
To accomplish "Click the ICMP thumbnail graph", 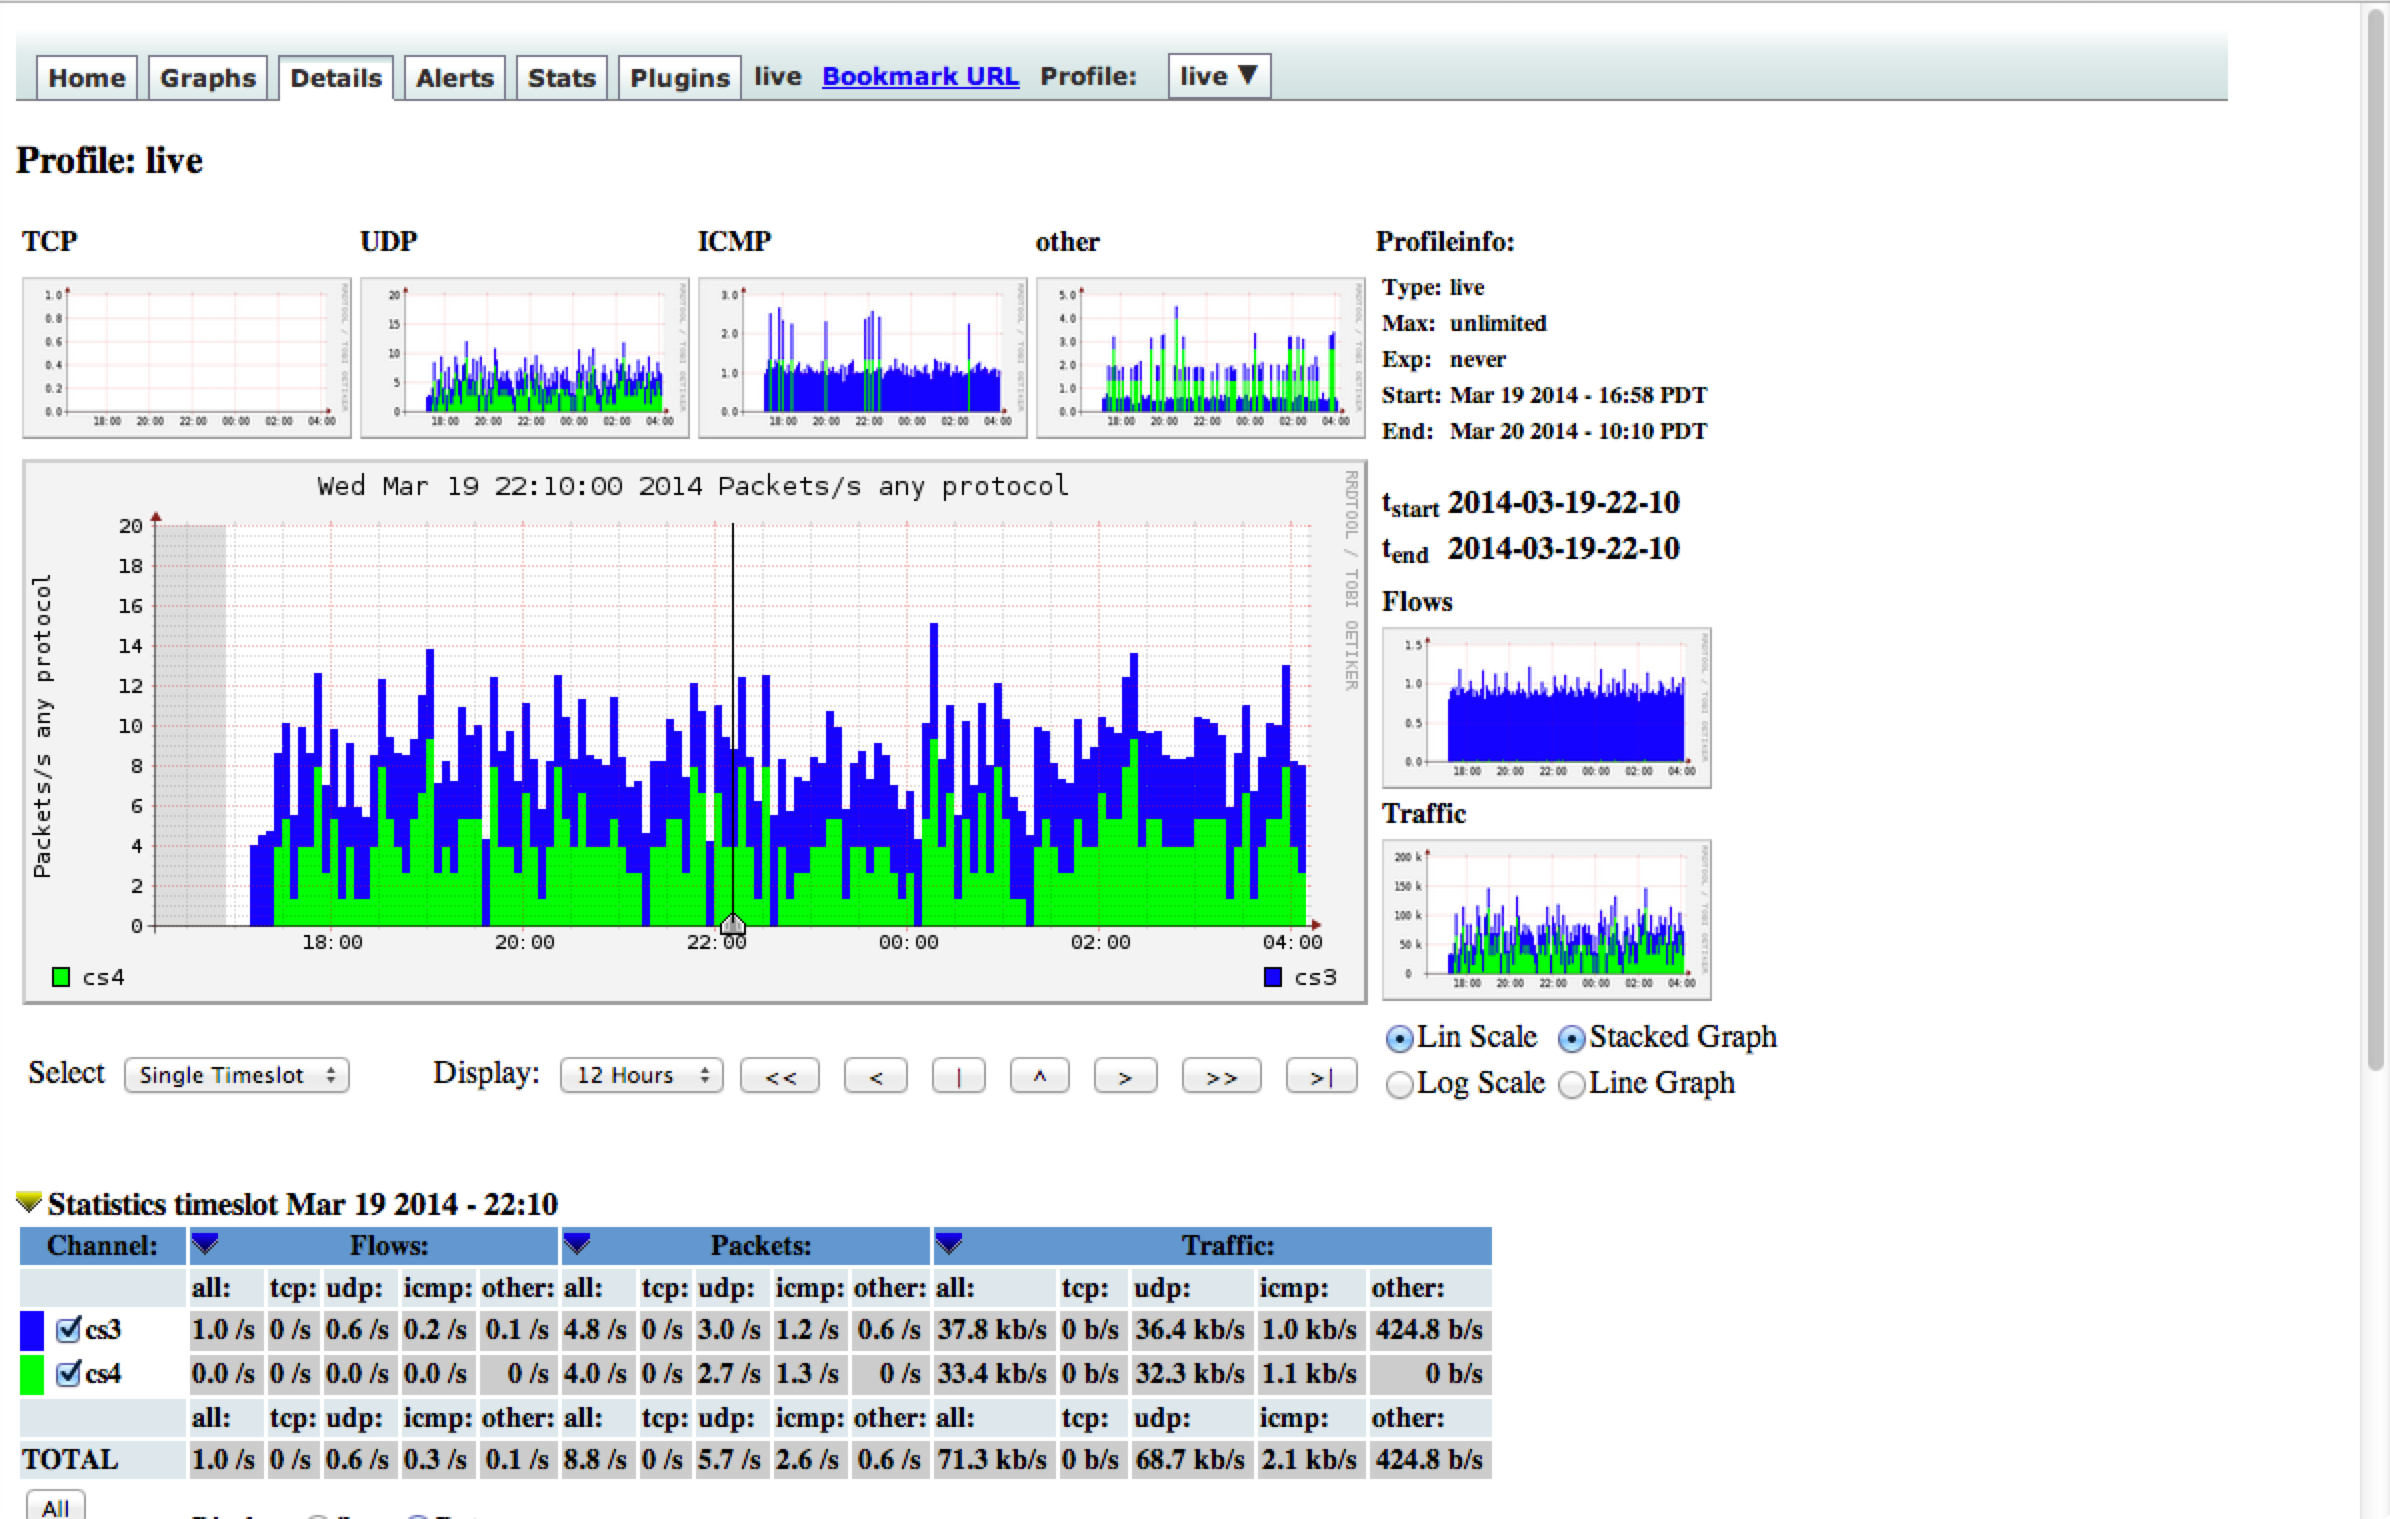I will 862,357.
